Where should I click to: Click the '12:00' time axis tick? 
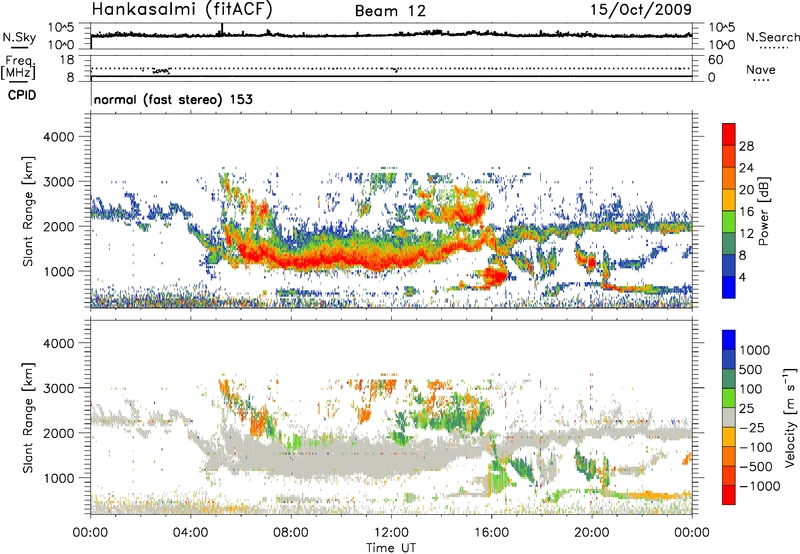391,533
